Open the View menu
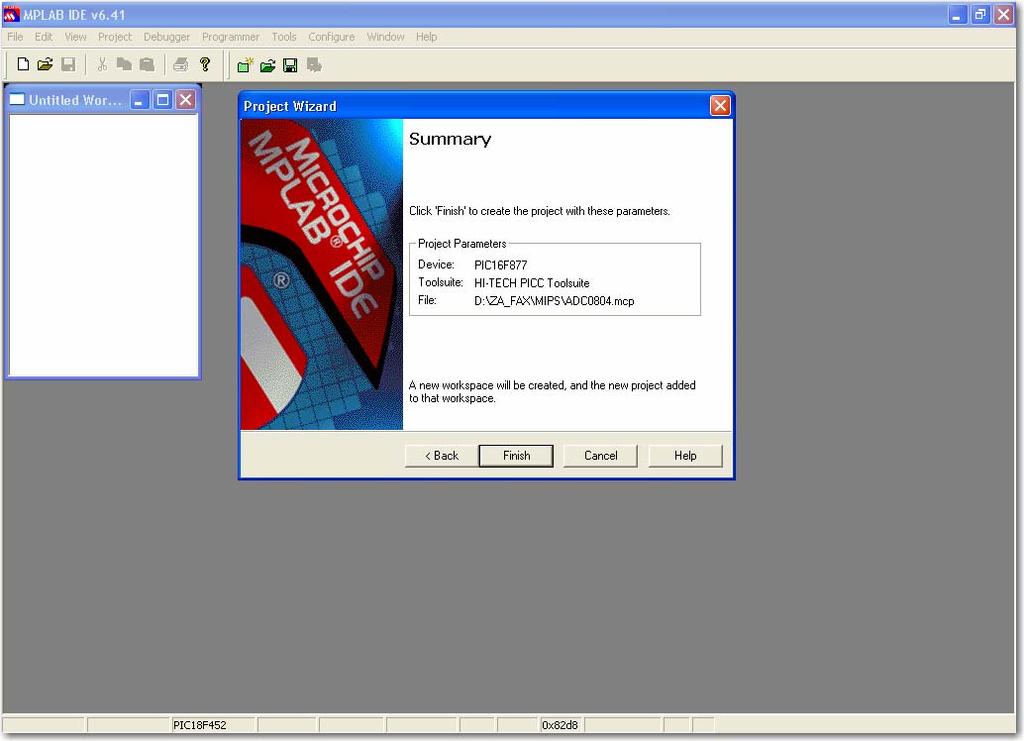 pyautogui.click(x=75, y=37)
